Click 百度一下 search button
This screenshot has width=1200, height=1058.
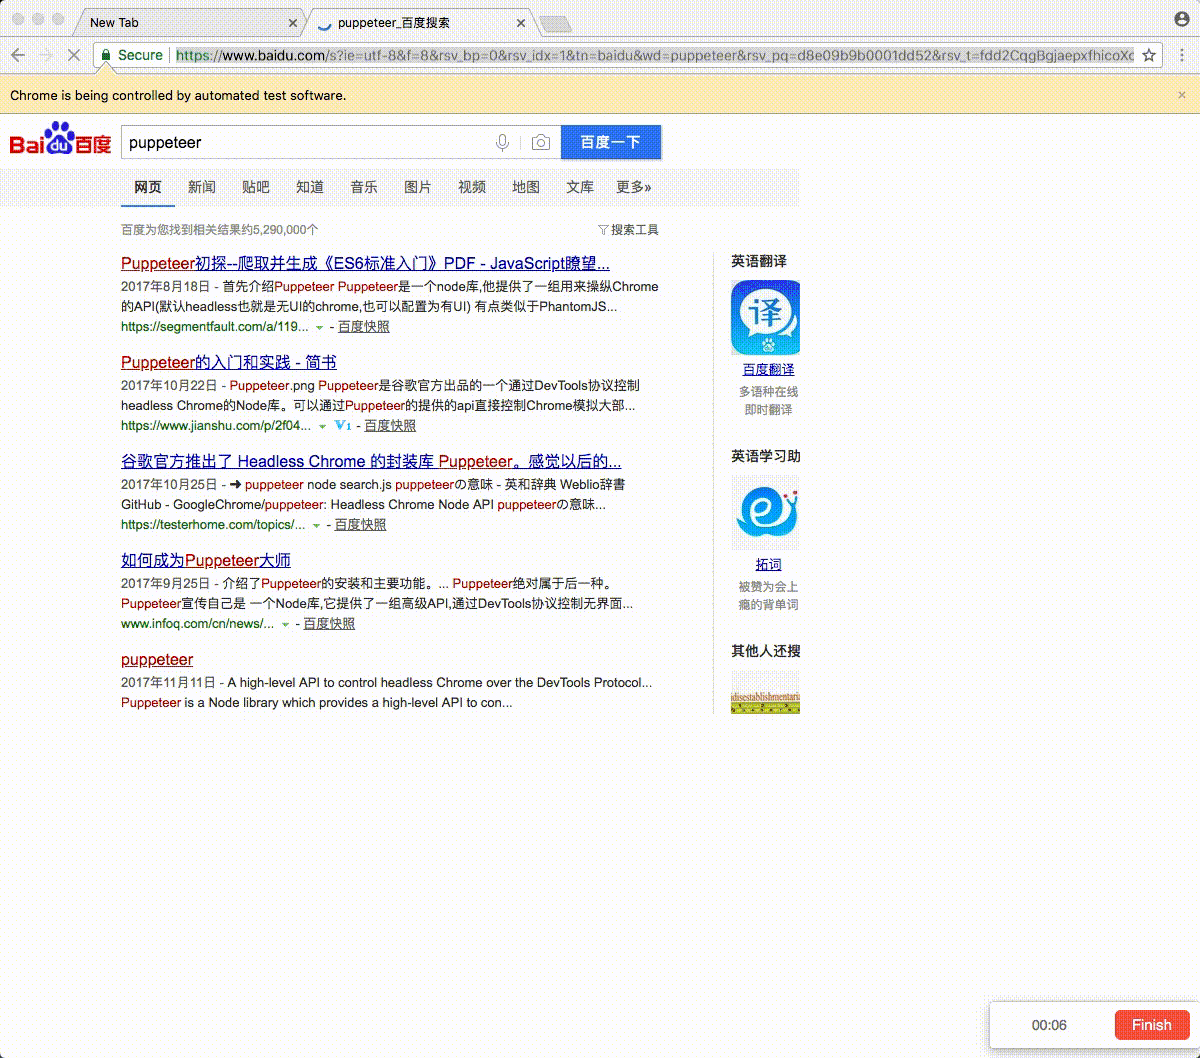click(x=611, y=142)
